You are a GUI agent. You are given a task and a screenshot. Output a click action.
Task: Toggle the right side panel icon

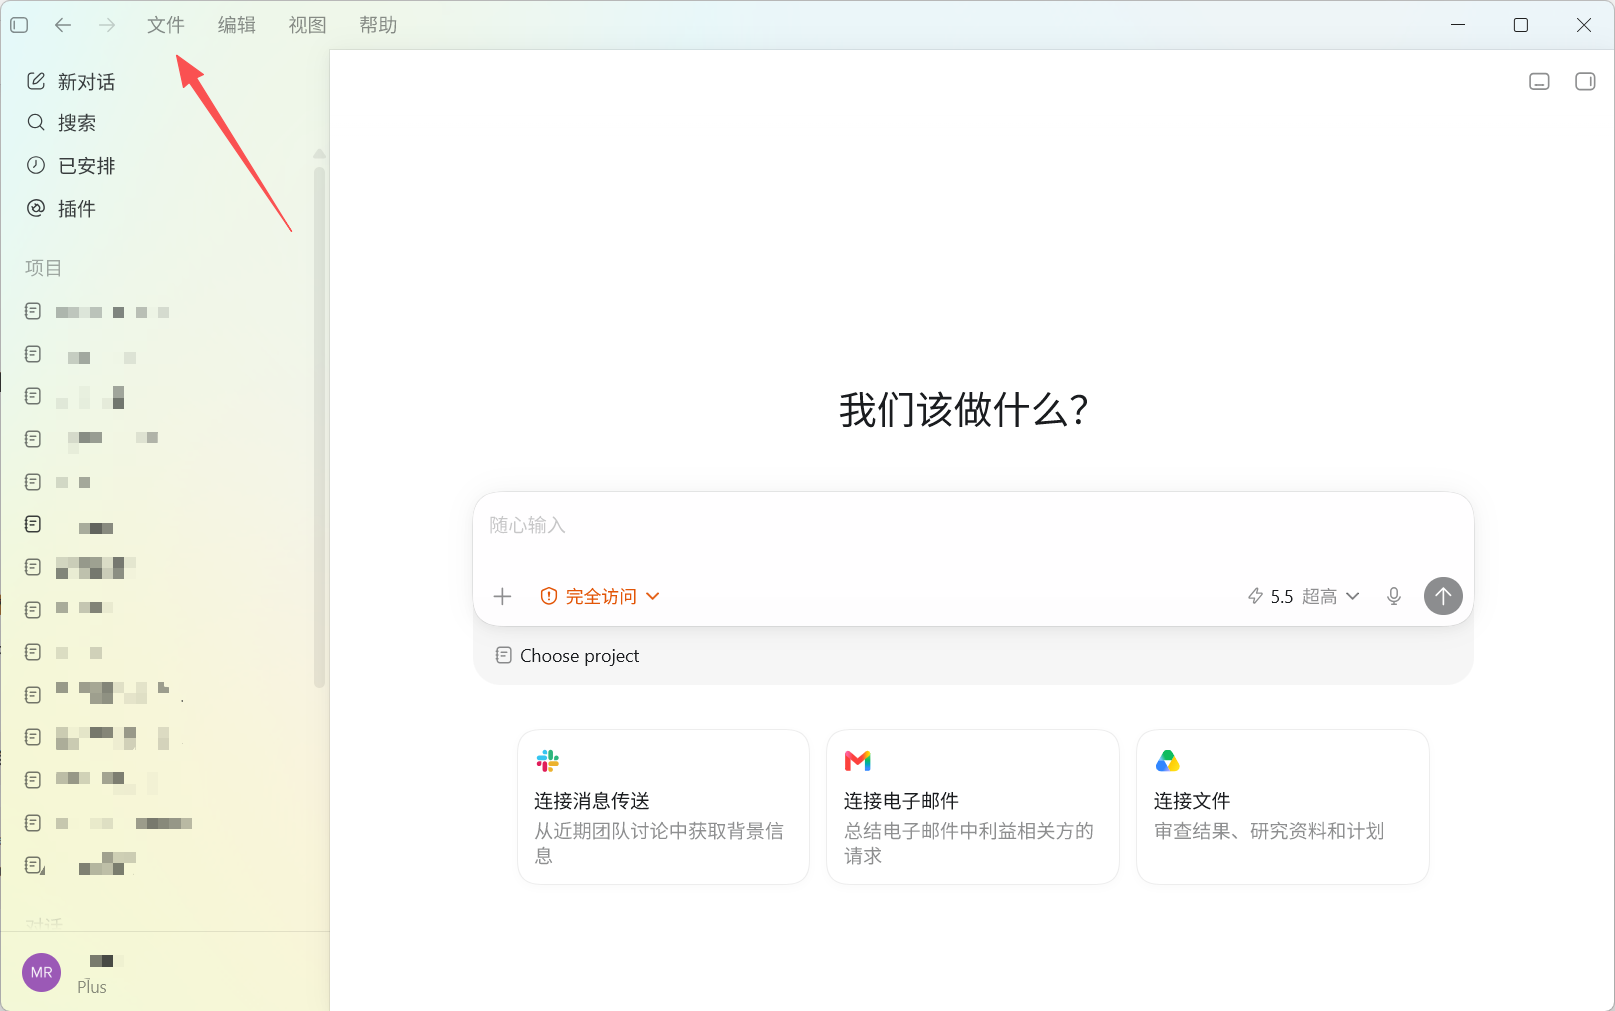(1585, 82)
